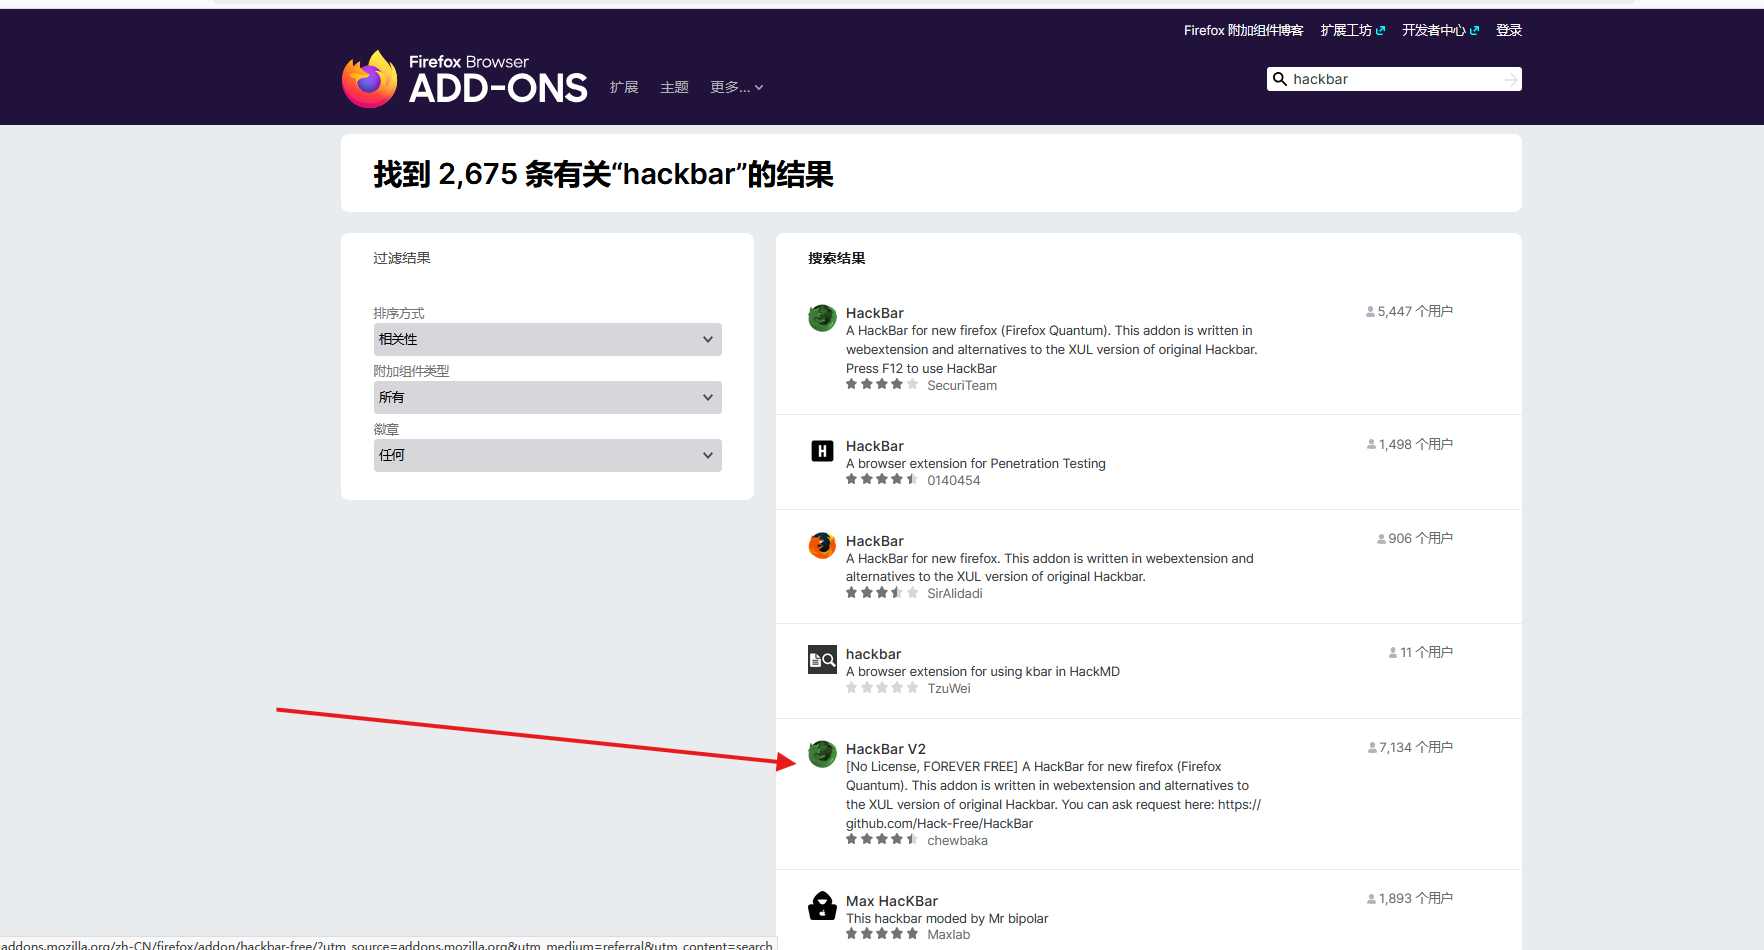Click the star rating of HackBar V2
The width and height of the screenshot is (1764, 950).
pos(882,840)
